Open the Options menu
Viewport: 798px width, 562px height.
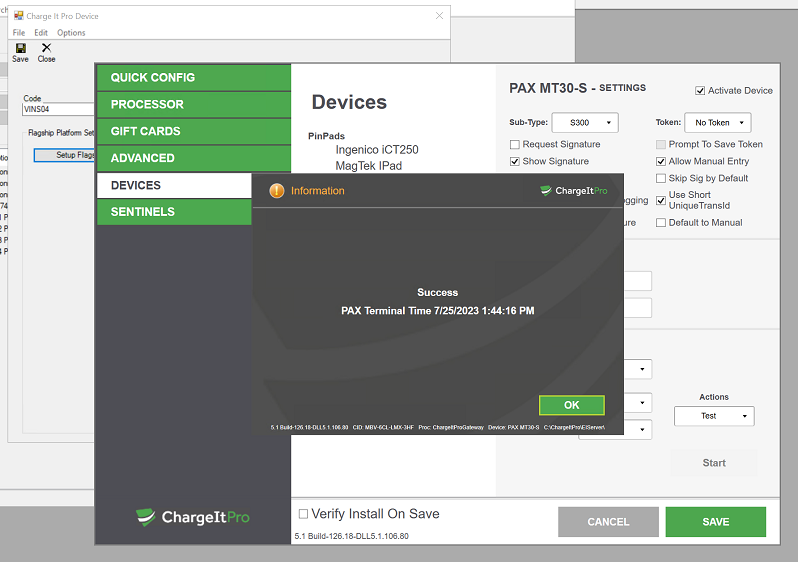pos(71,33)
